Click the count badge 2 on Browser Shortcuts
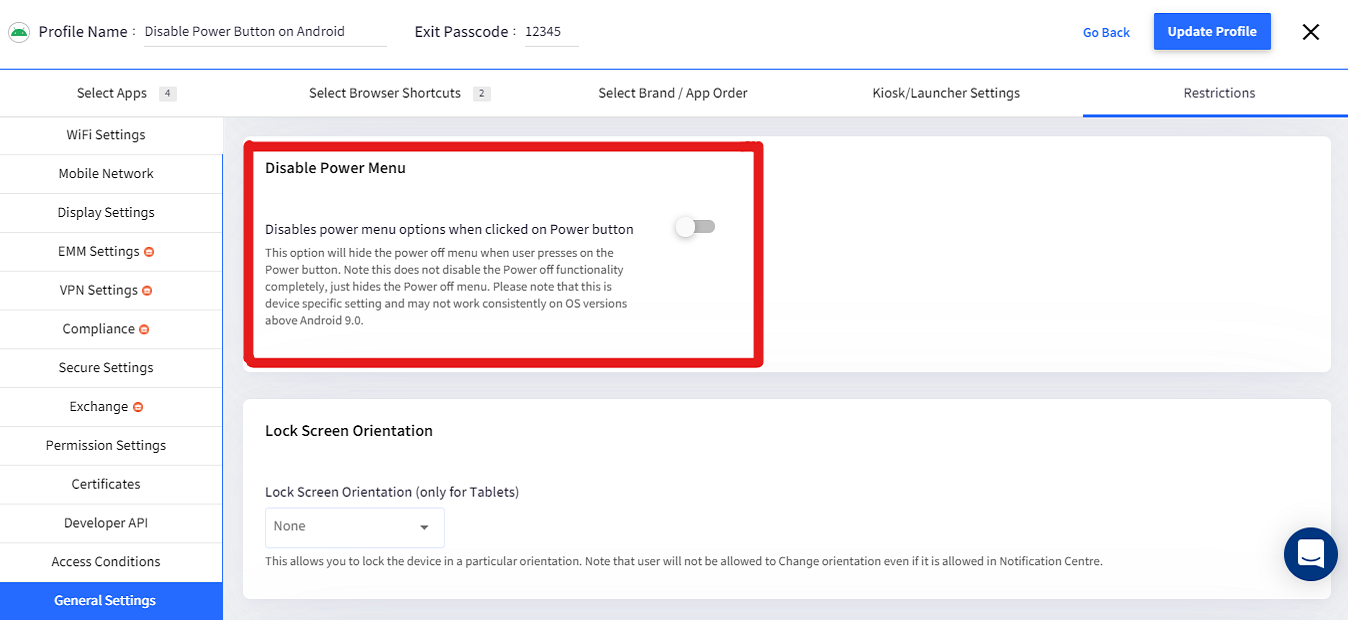 tap(482, 94)
